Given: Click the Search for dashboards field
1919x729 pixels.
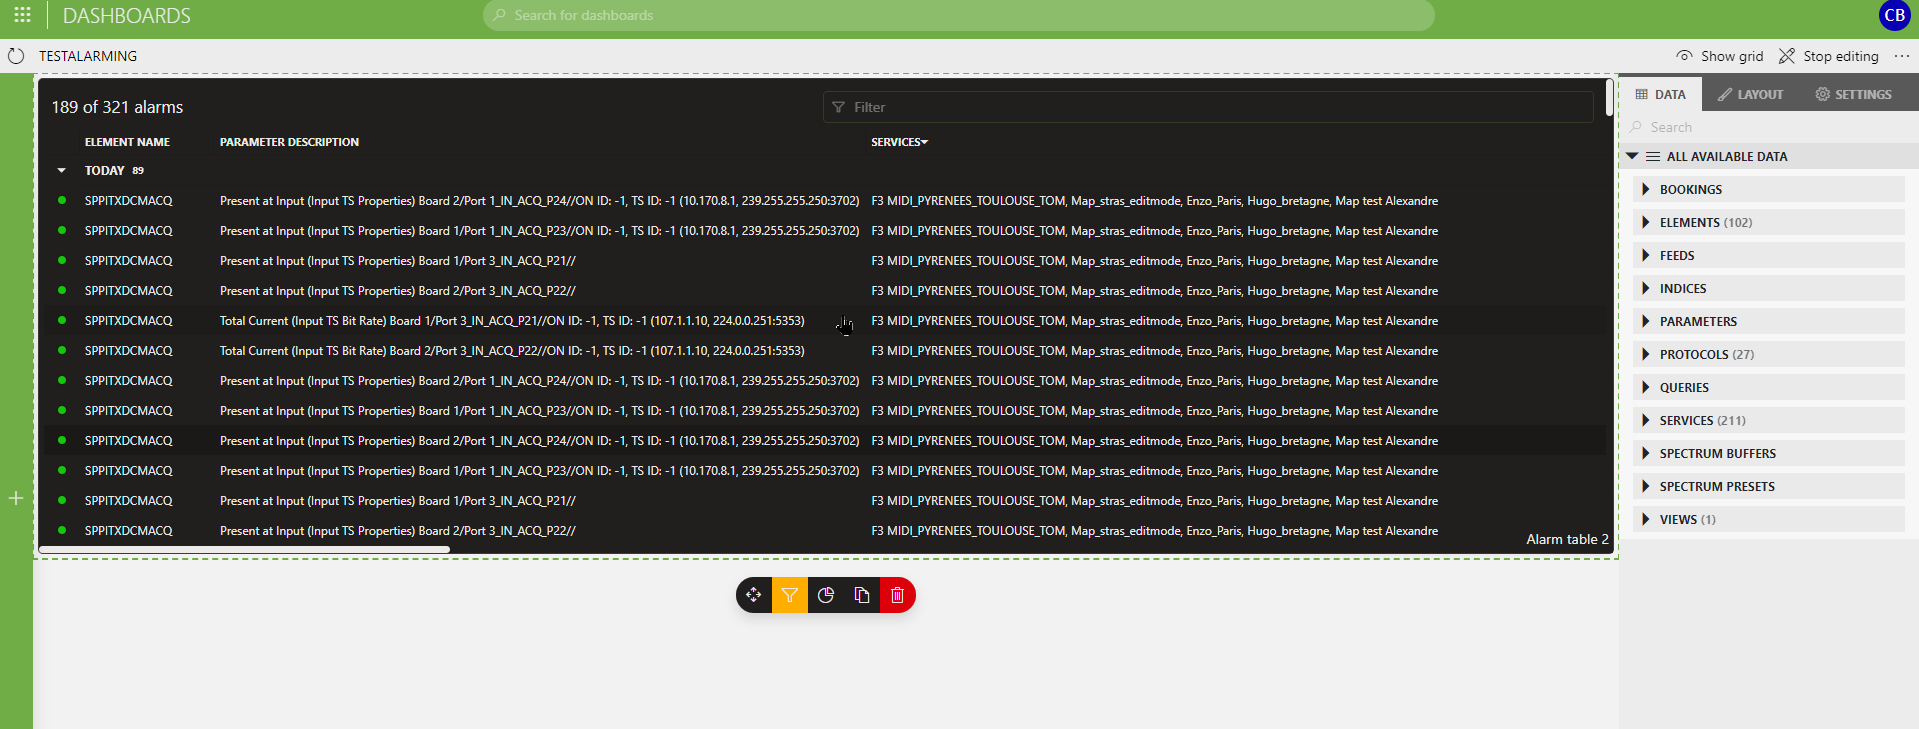Looking at the screenshot, I should tap(958, 15).
